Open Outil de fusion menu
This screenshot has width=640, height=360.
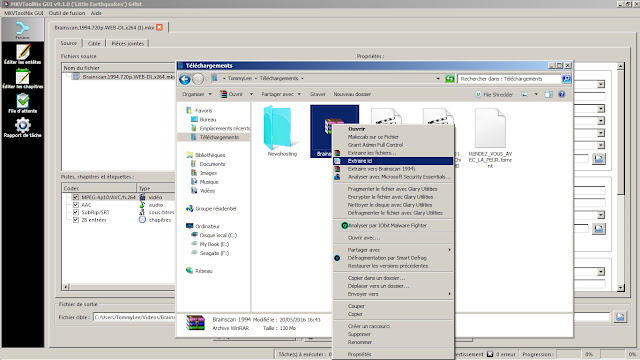[67, 13]
